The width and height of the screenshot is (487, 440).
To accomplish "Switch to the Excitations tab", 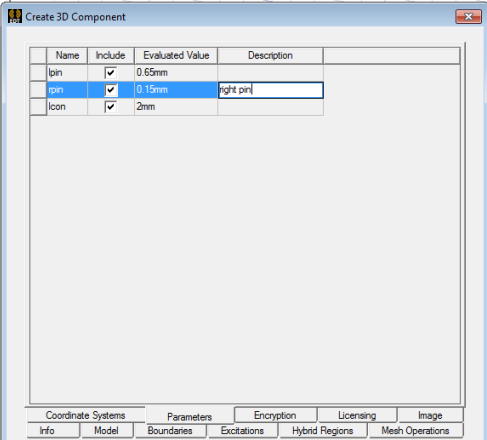I will point(242,430).
